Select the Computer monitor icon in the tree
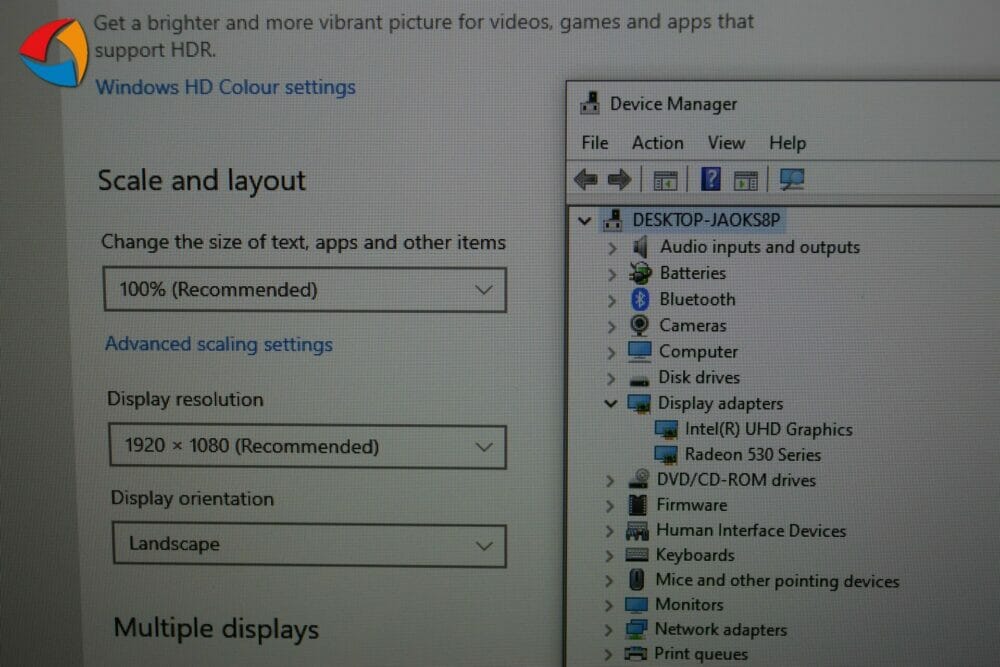1000x667 pixels. 639,351
